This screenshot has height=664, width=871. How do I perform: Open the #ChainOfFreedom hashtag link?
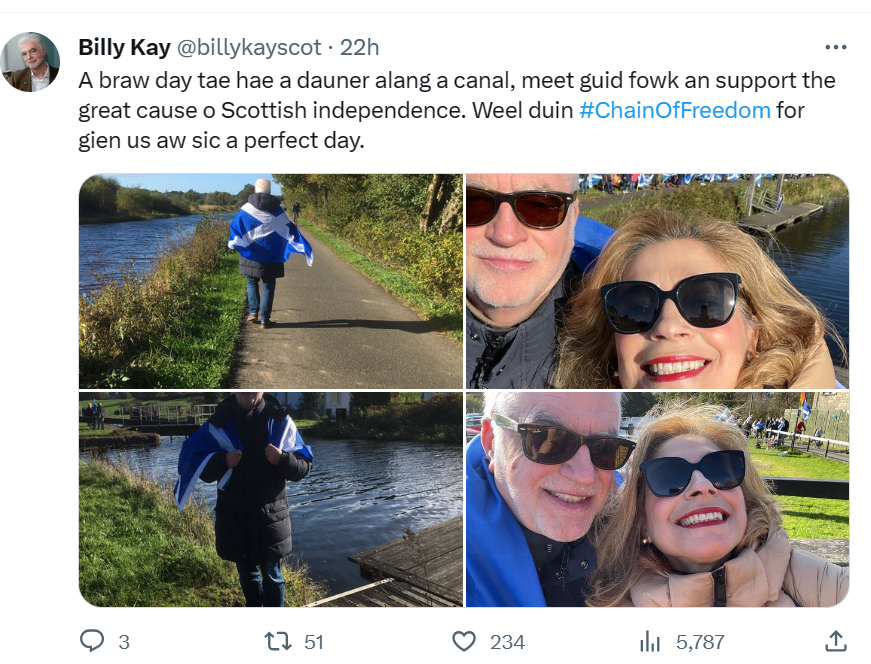[675, 110]
